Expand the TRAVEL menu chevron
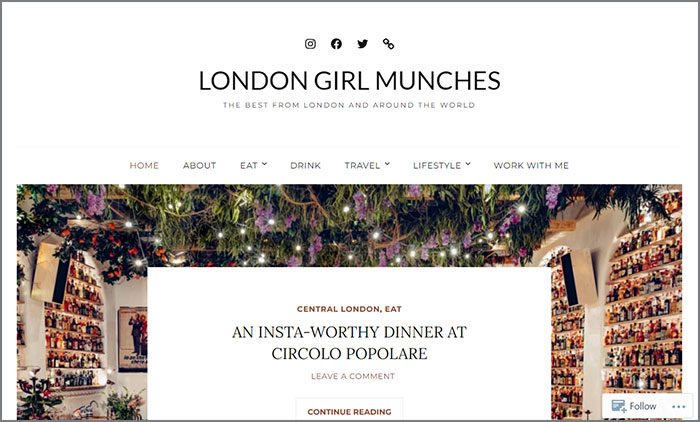 (387, 164)
